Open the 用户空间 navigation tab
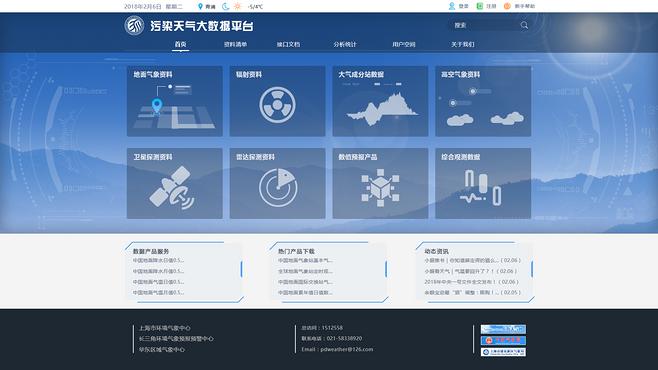The image size is (658, 370). tap(404, 44)
